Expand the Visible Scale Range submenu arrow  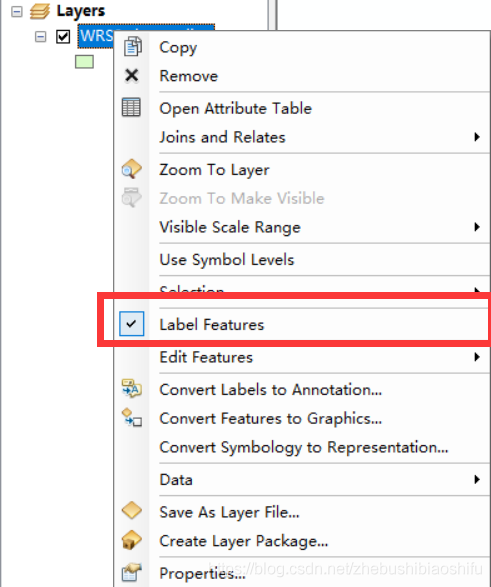(477, 227)
